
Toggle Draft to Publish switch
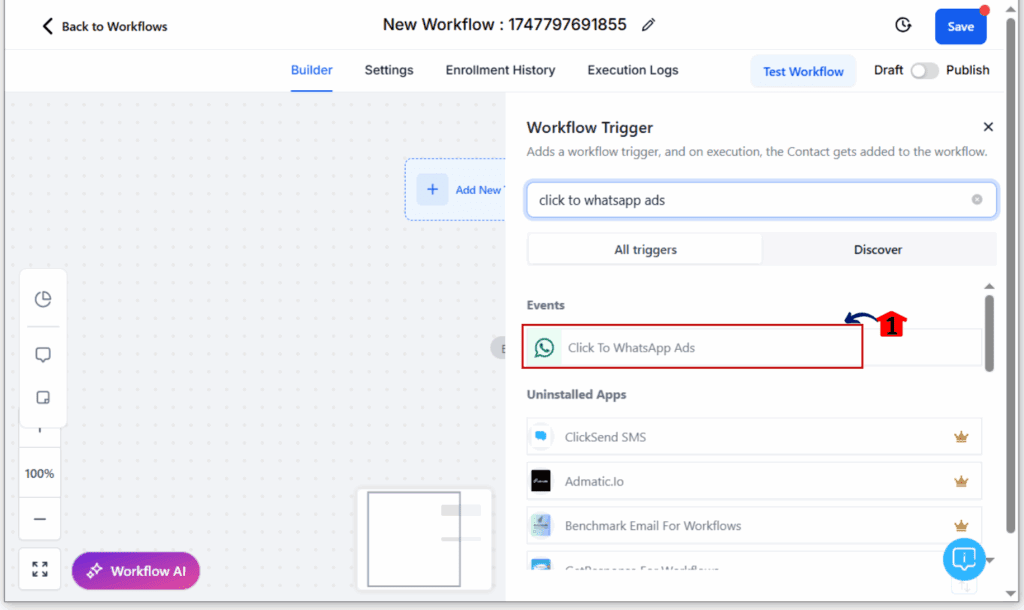[x=924, y=71]
